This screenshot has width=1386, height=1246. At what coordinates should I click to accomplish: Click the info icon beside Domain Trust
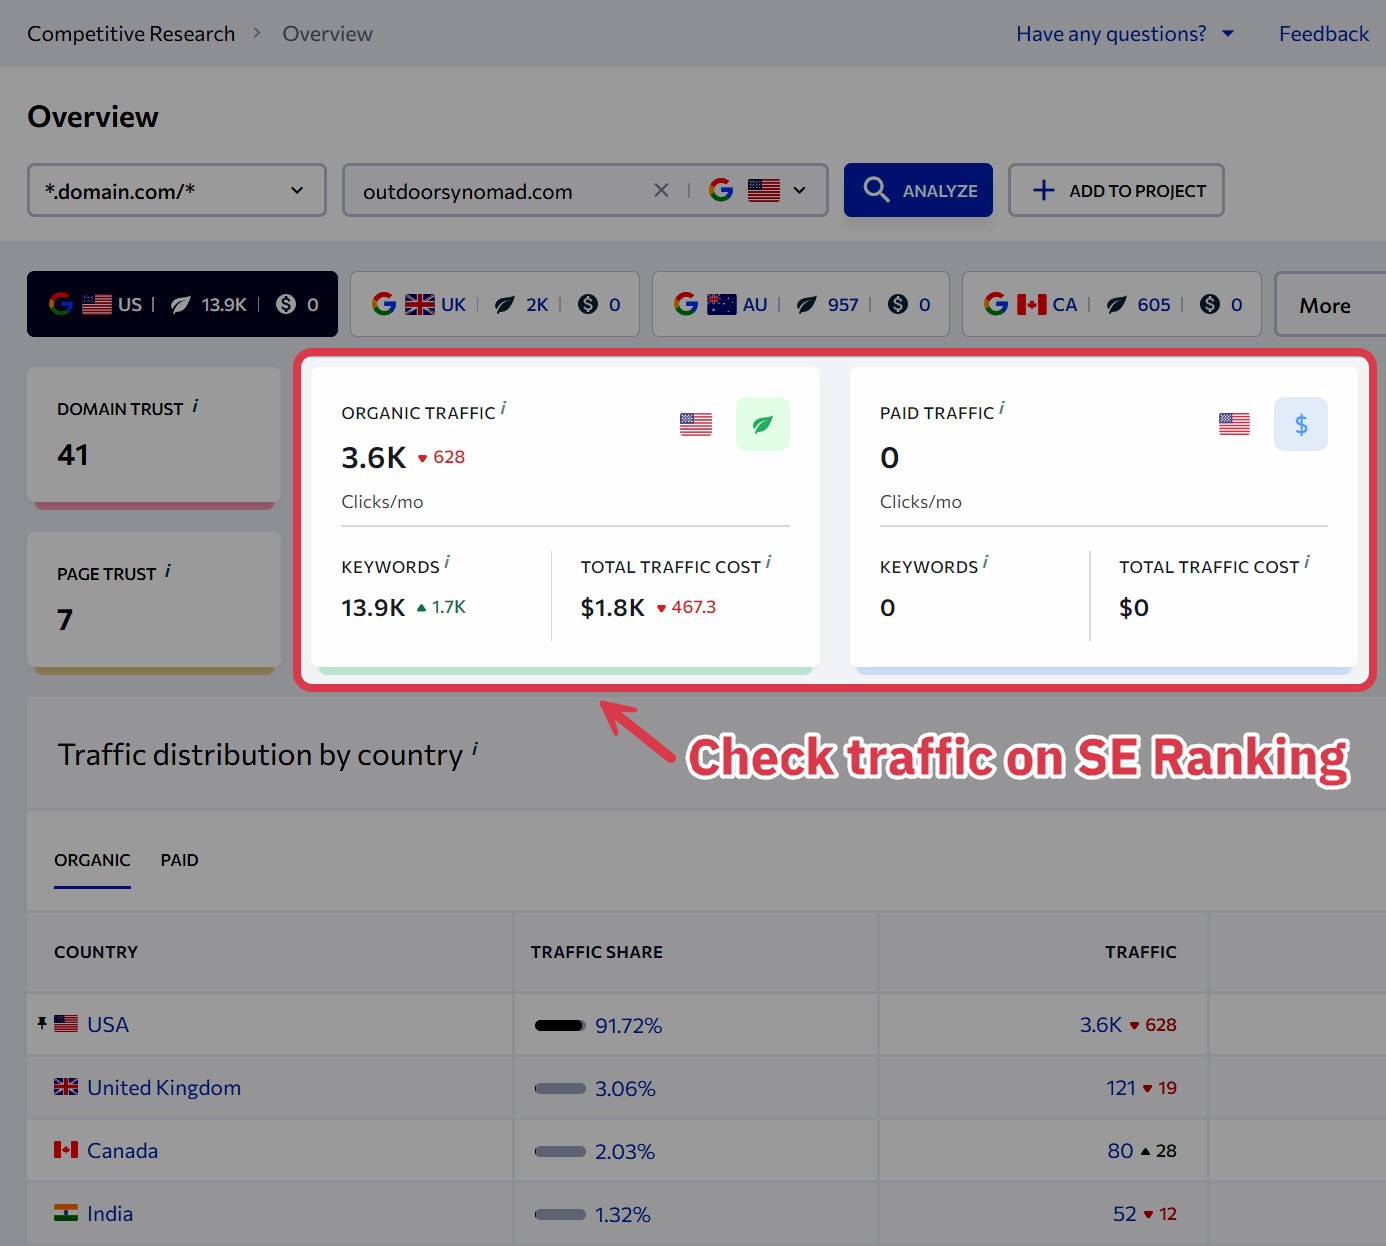click(195, 406)
